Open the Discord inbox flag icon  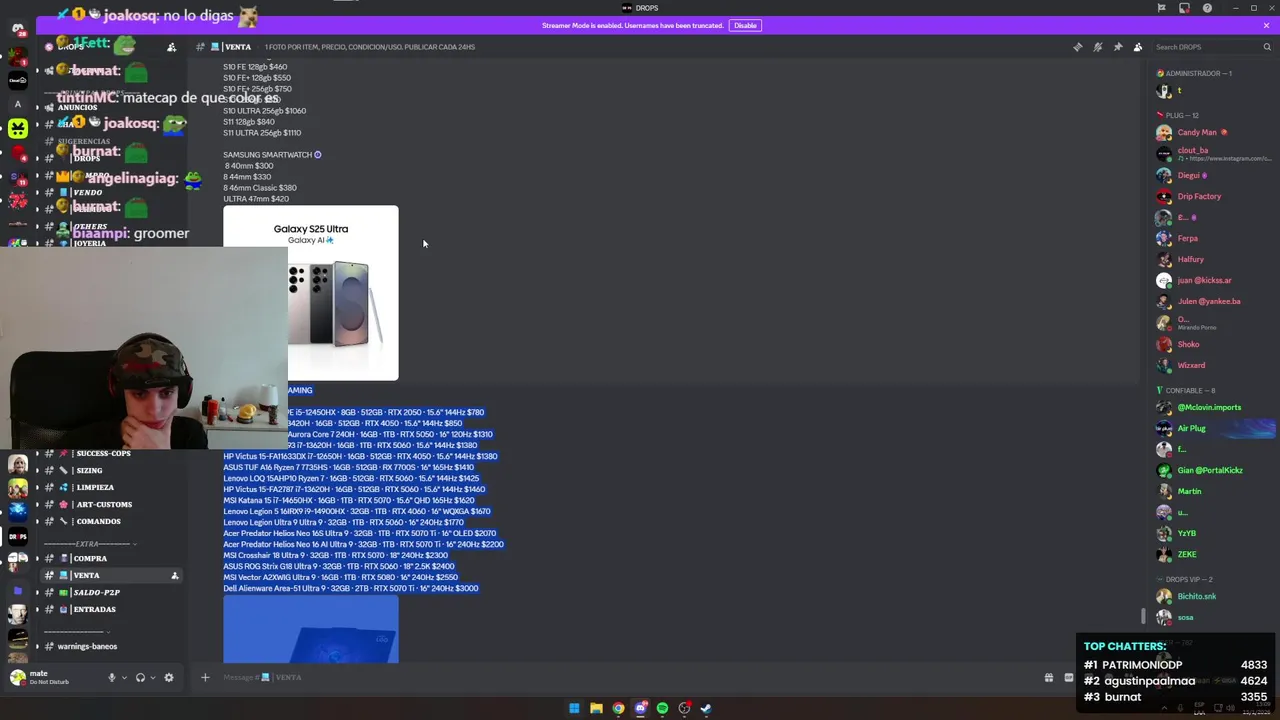click(x=1161, y=8)
